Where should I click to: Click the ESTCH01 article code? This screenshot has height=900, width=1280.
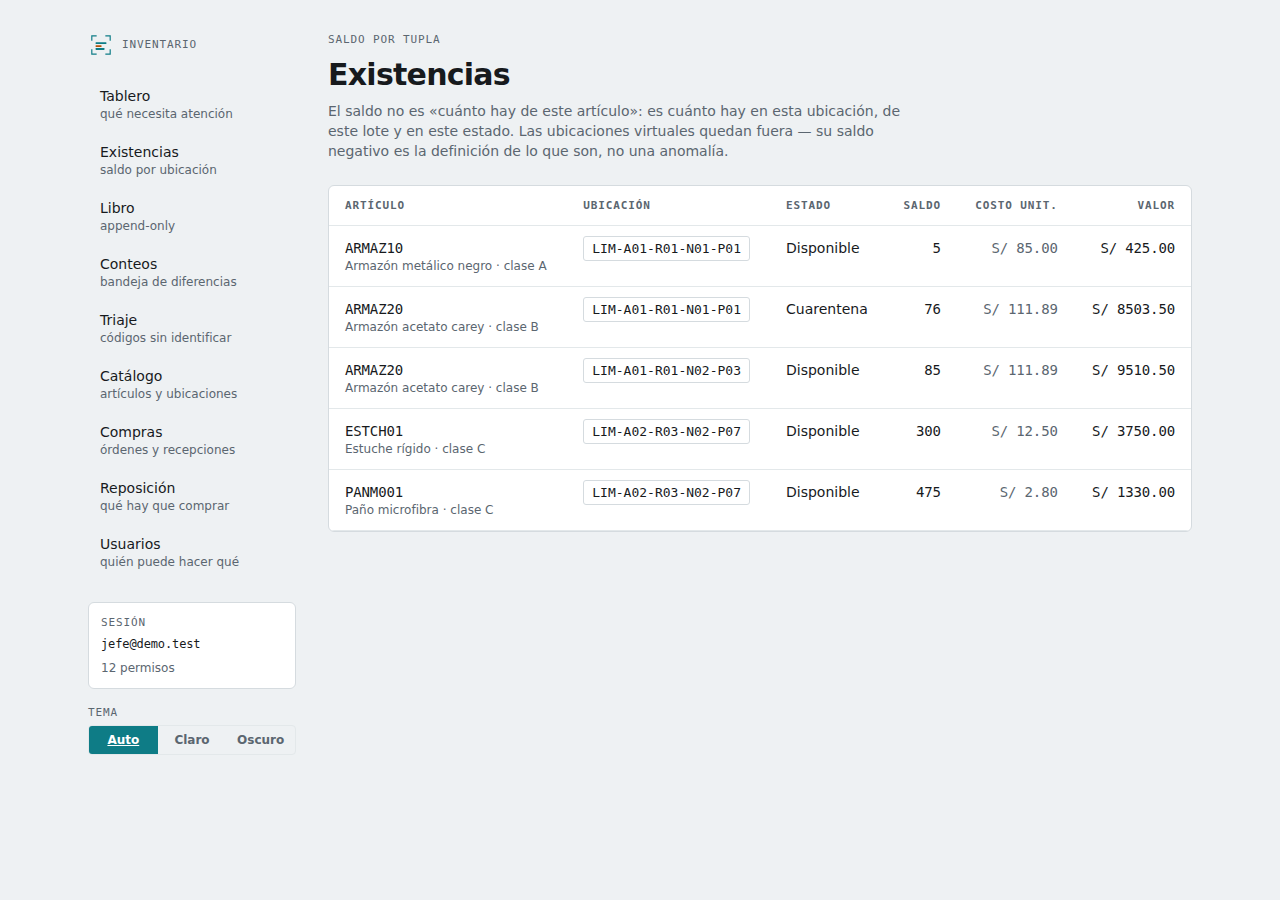click(x=374, y=431)
